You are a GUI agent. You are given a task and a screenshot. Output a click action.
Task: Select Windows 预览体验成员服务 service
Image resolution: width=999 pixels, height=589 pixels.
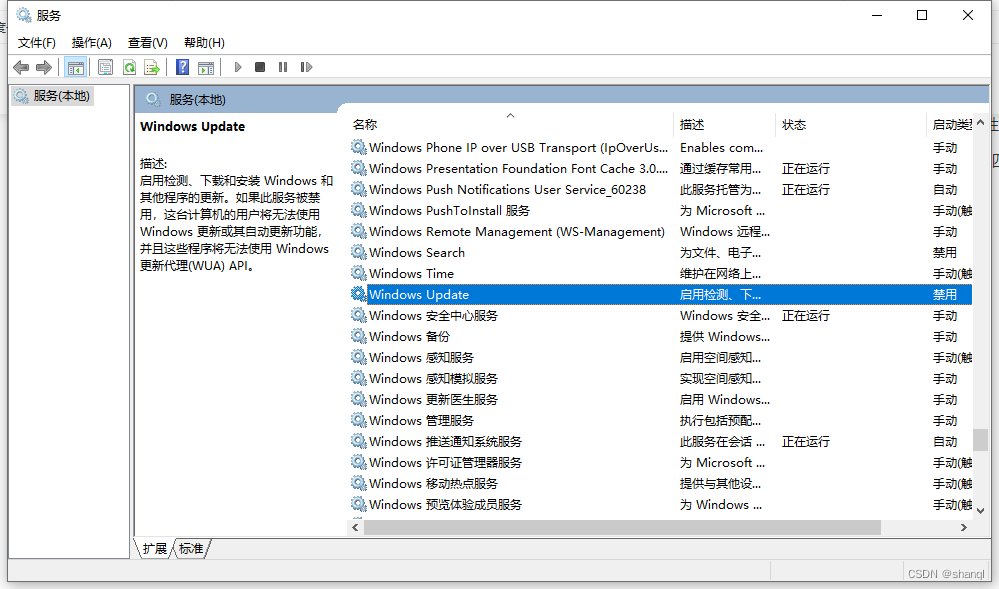tap(445, 505)
